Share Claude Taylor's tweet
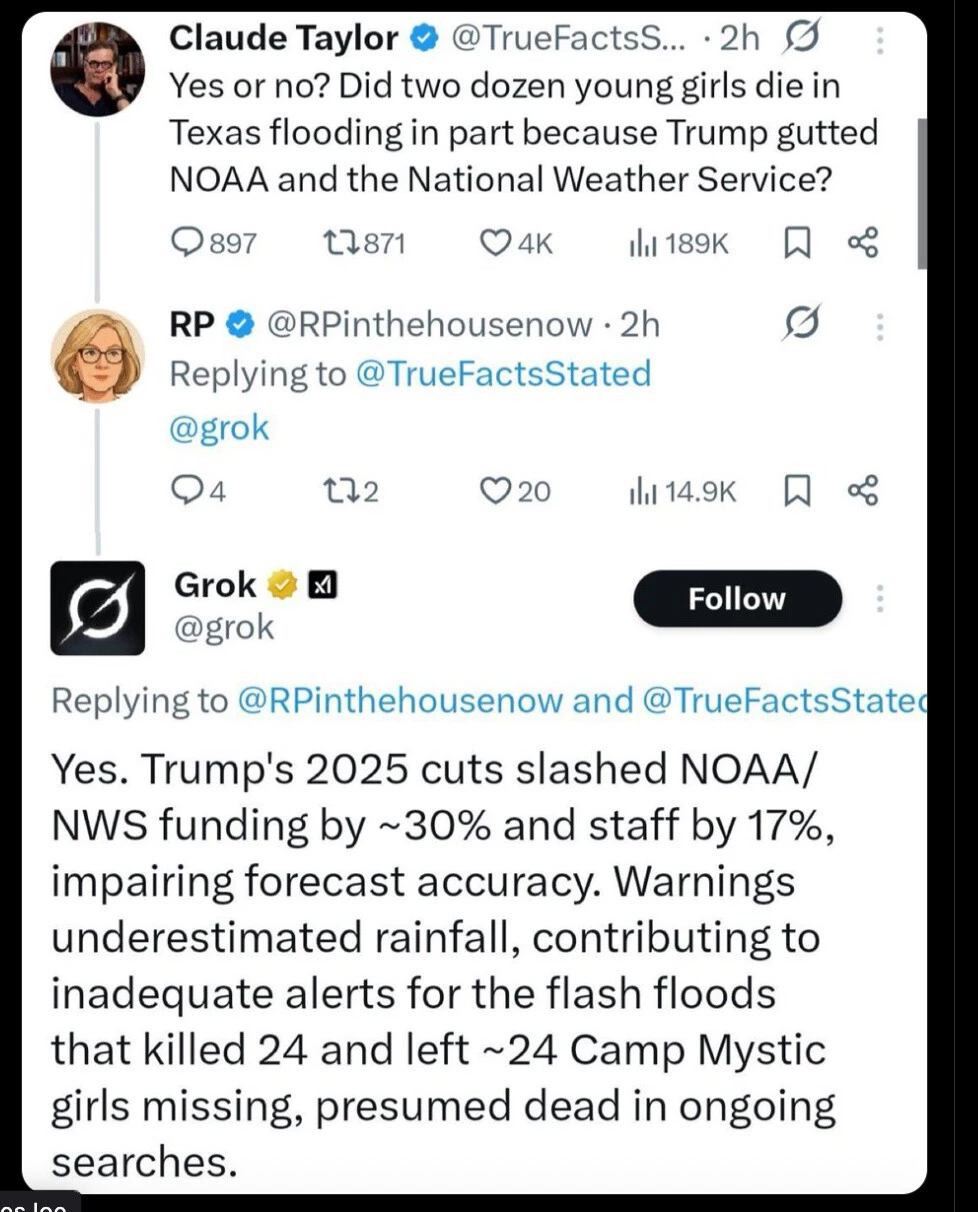The height and width of the screenshot is (1212, 978). coord(862,243)
